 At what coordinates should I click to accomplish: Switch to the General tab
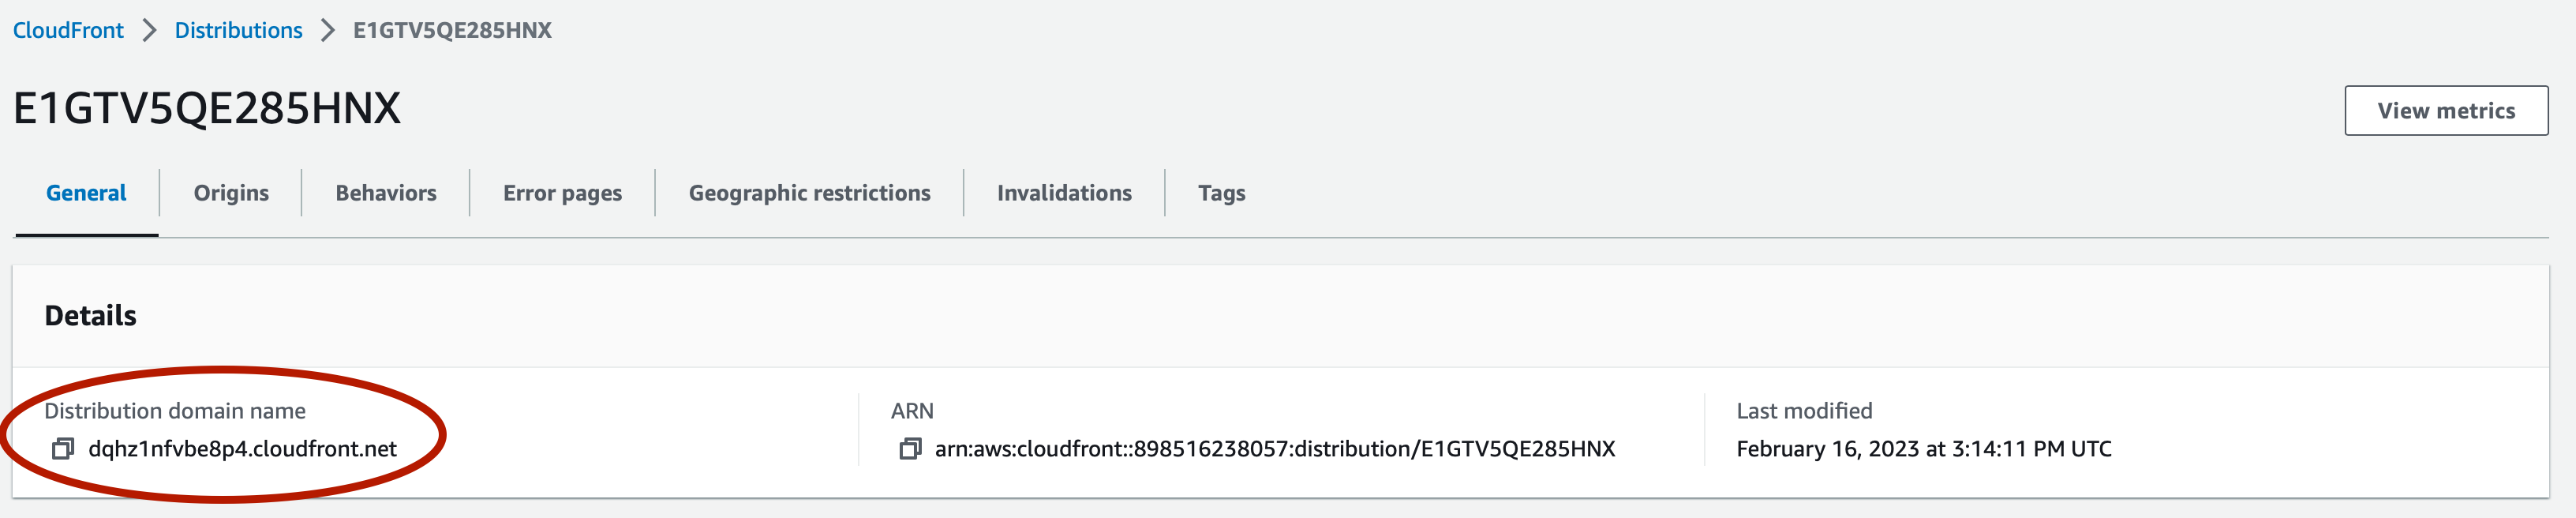[x=86, y=193]
